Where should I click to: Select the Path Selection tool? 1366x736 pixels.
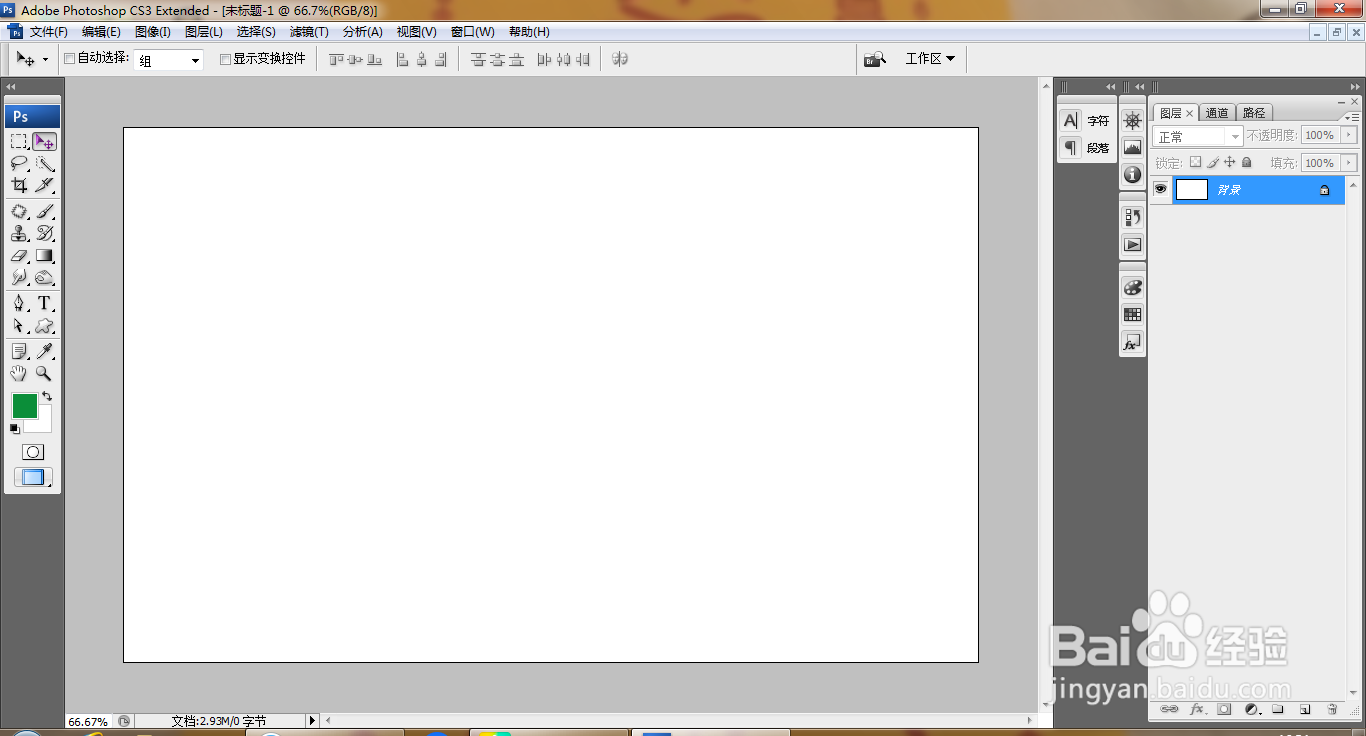[19, 326]
